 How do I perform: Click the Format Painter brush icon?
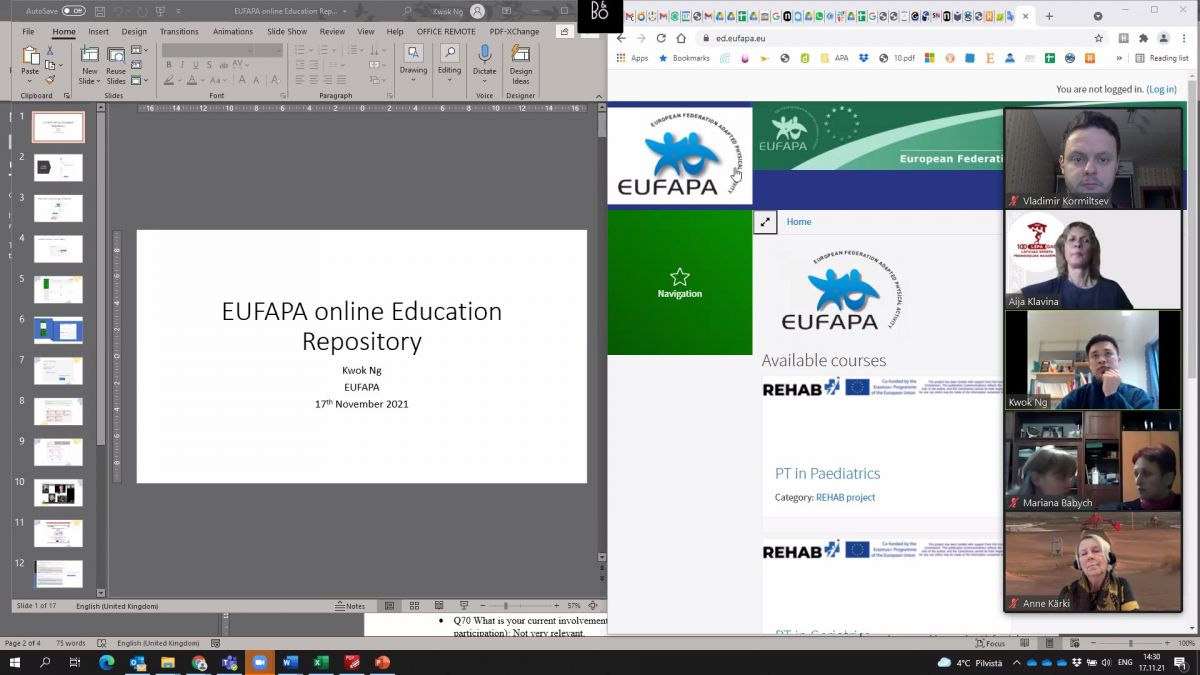[x=50, y=80]
